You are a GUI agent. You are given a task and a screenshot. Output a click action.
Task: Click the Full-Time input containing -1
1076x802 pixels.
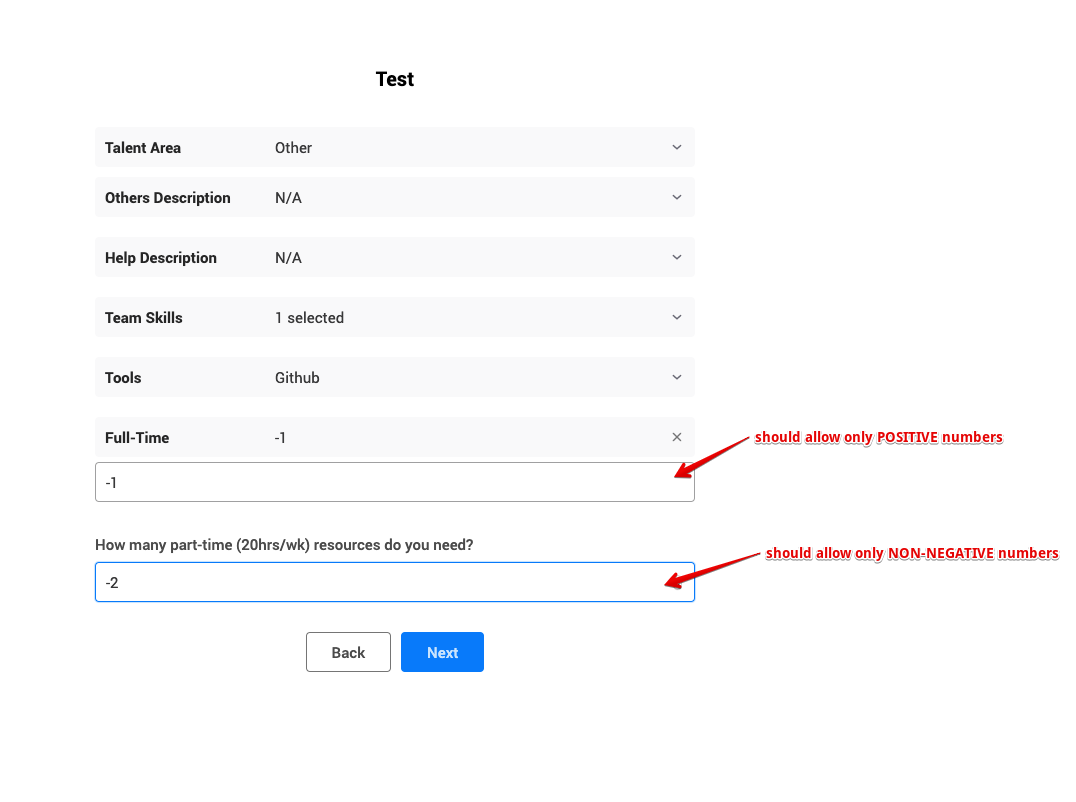394,482
